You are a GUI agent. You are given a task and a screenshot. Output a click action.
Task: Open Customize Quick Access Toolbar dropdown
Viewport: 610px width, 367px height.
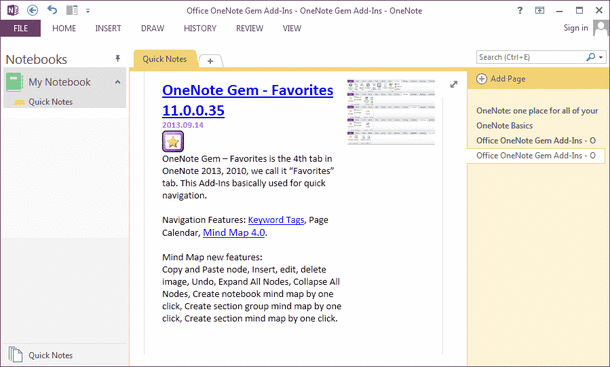point(88,11)
